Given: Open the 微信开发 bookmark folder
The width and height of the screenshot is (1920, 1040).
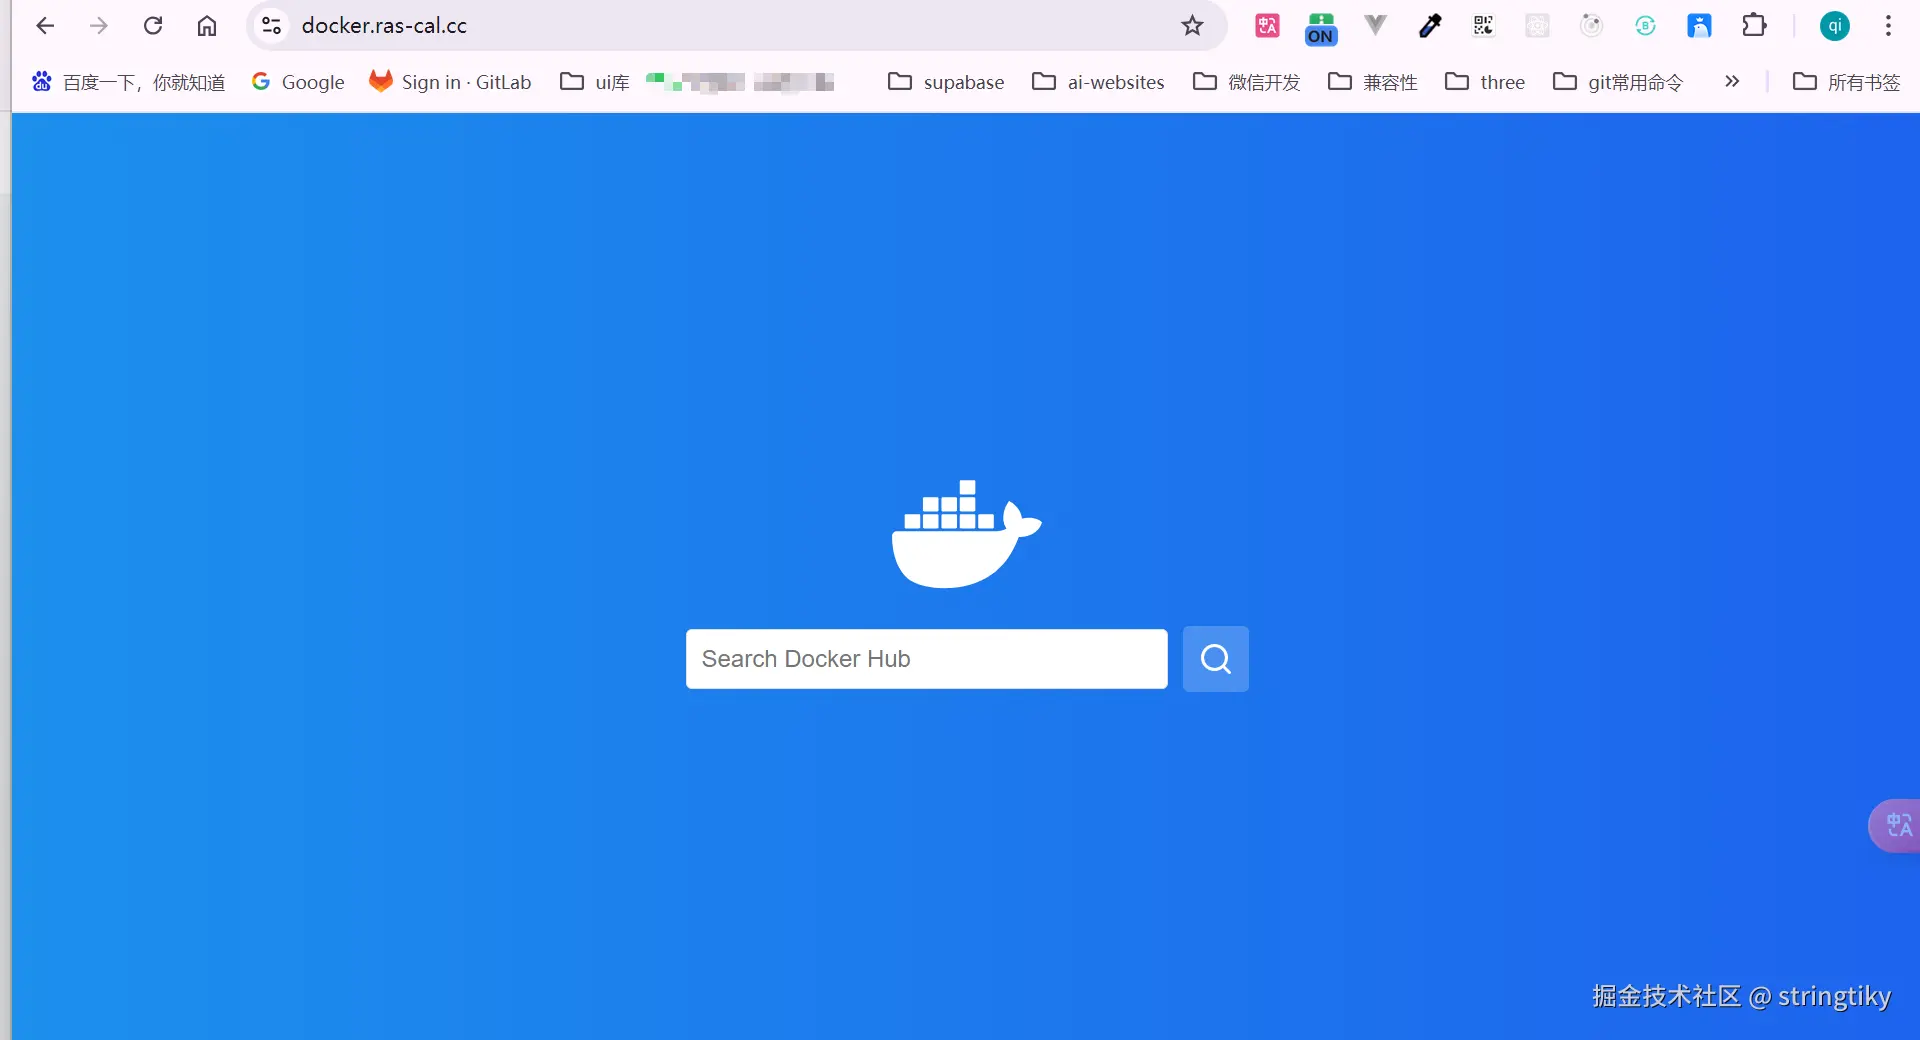Looking at the screenshot, I should pos(1246,82).
